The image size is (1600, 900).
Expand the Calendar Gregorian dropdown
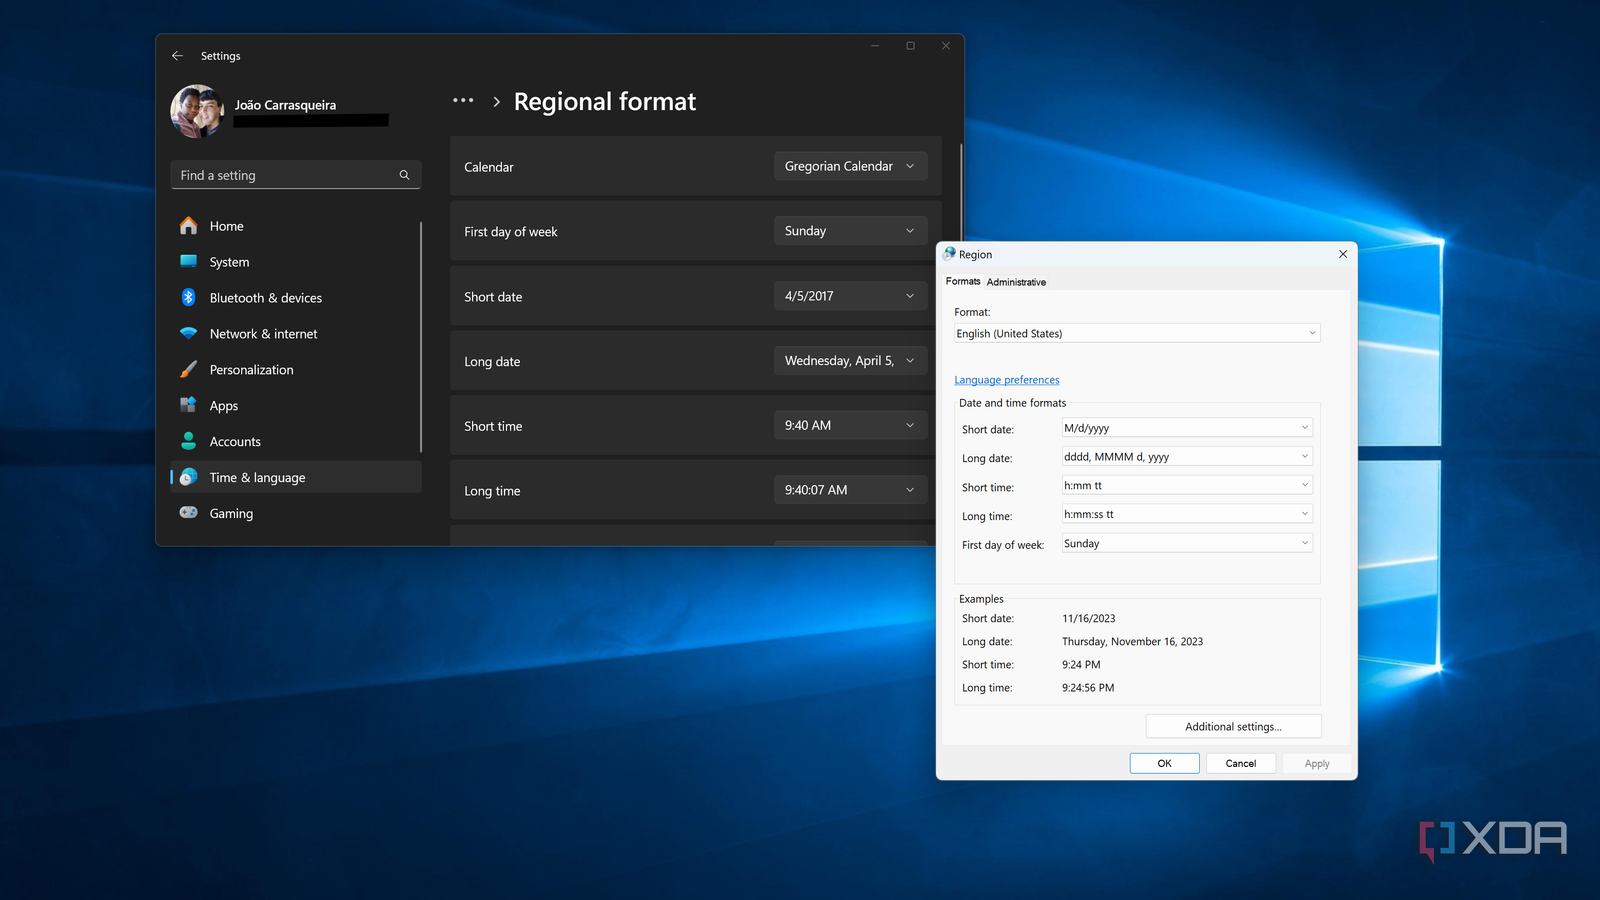(850, 166)
